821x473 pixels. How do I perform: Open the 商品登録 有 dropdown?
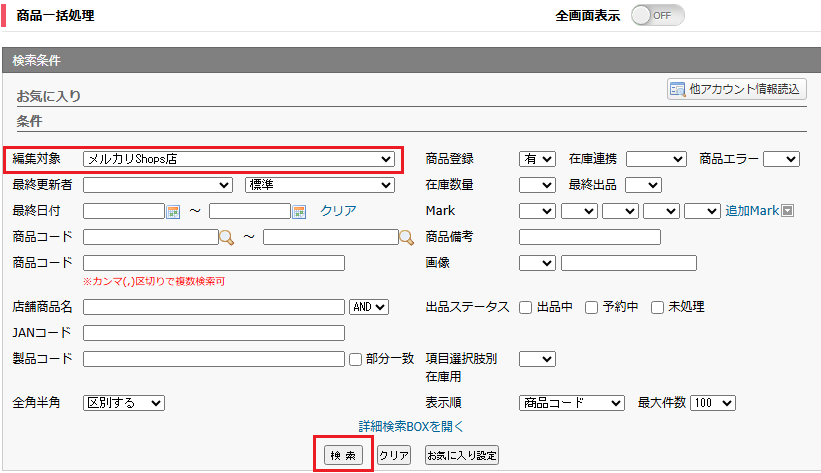click(537, 159)
